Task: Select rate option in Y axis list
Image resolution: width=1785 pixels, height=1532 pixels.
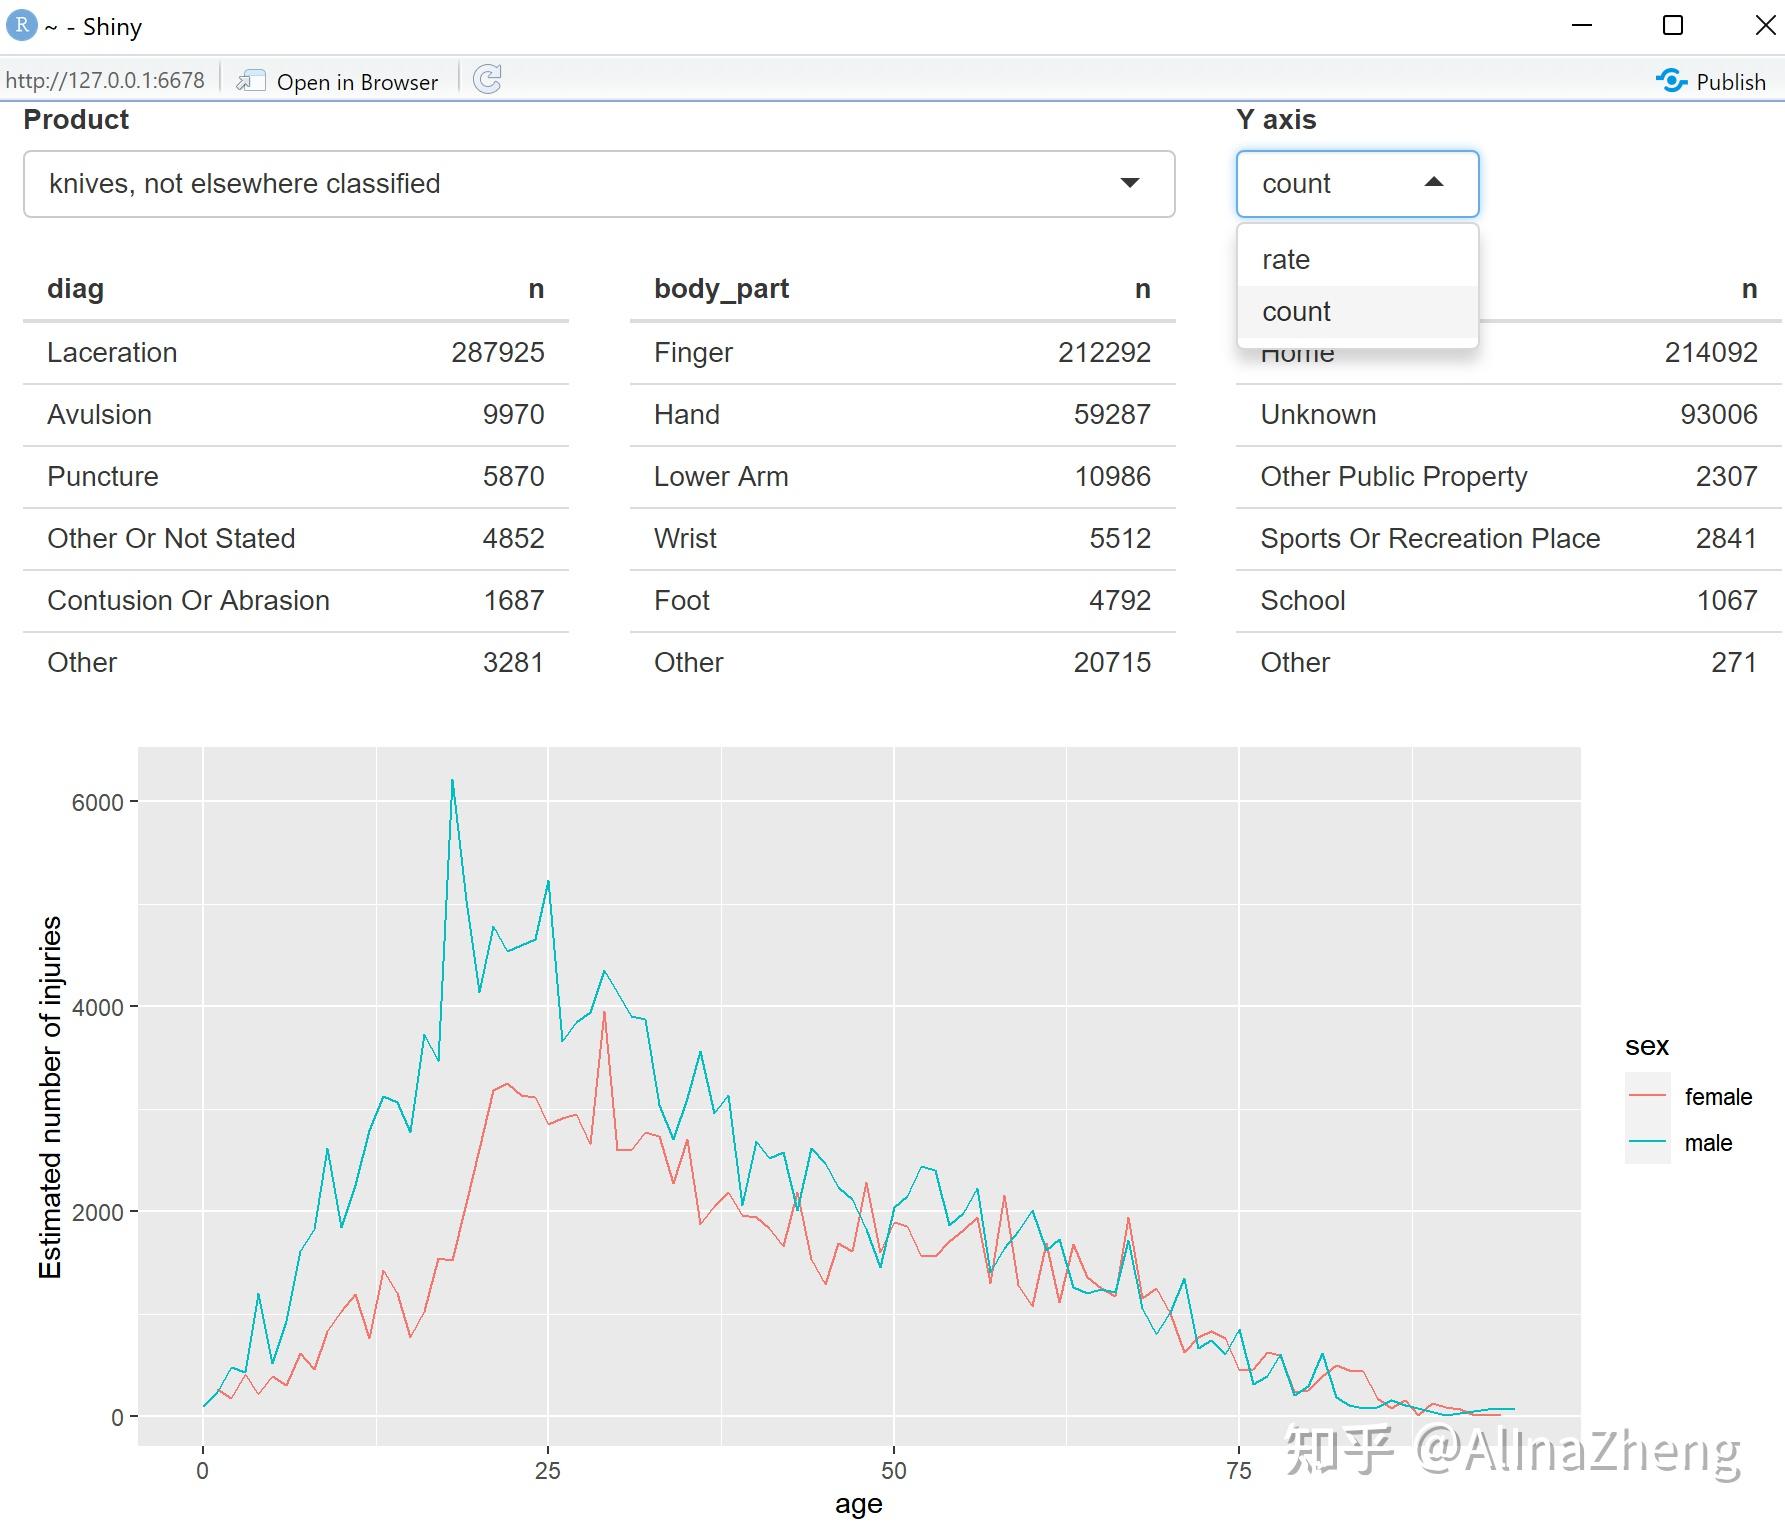Action: 1357,260
